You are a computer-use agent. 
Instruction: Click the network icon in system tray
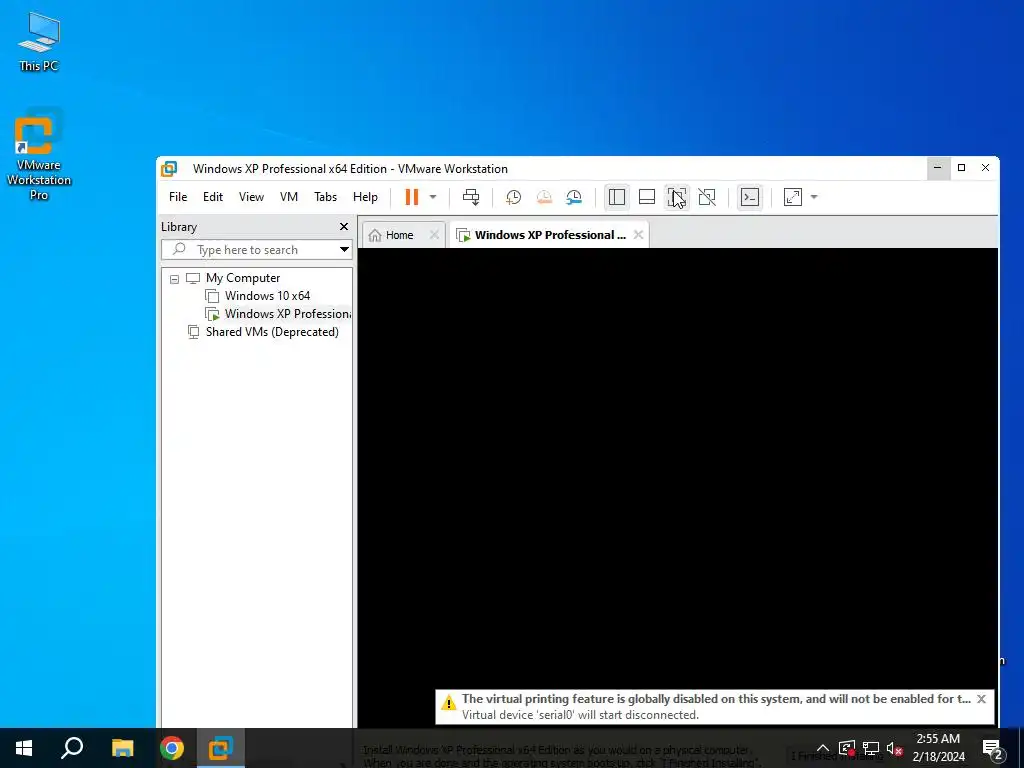click(x=871, y=748)
